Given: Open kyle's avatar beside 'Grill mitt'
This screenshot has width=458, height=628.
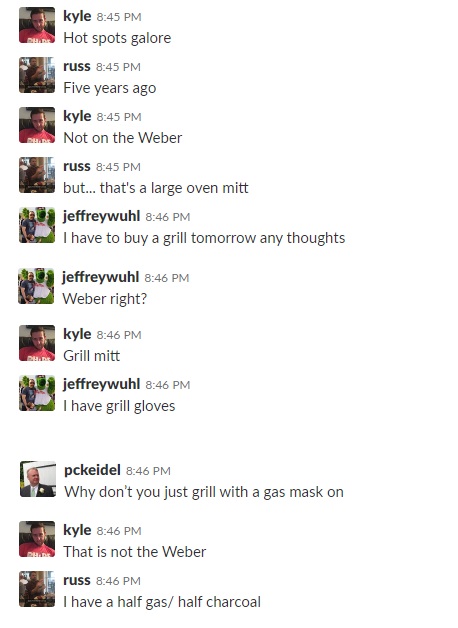Looking at the screenshot, I should [x=37, y=343].
